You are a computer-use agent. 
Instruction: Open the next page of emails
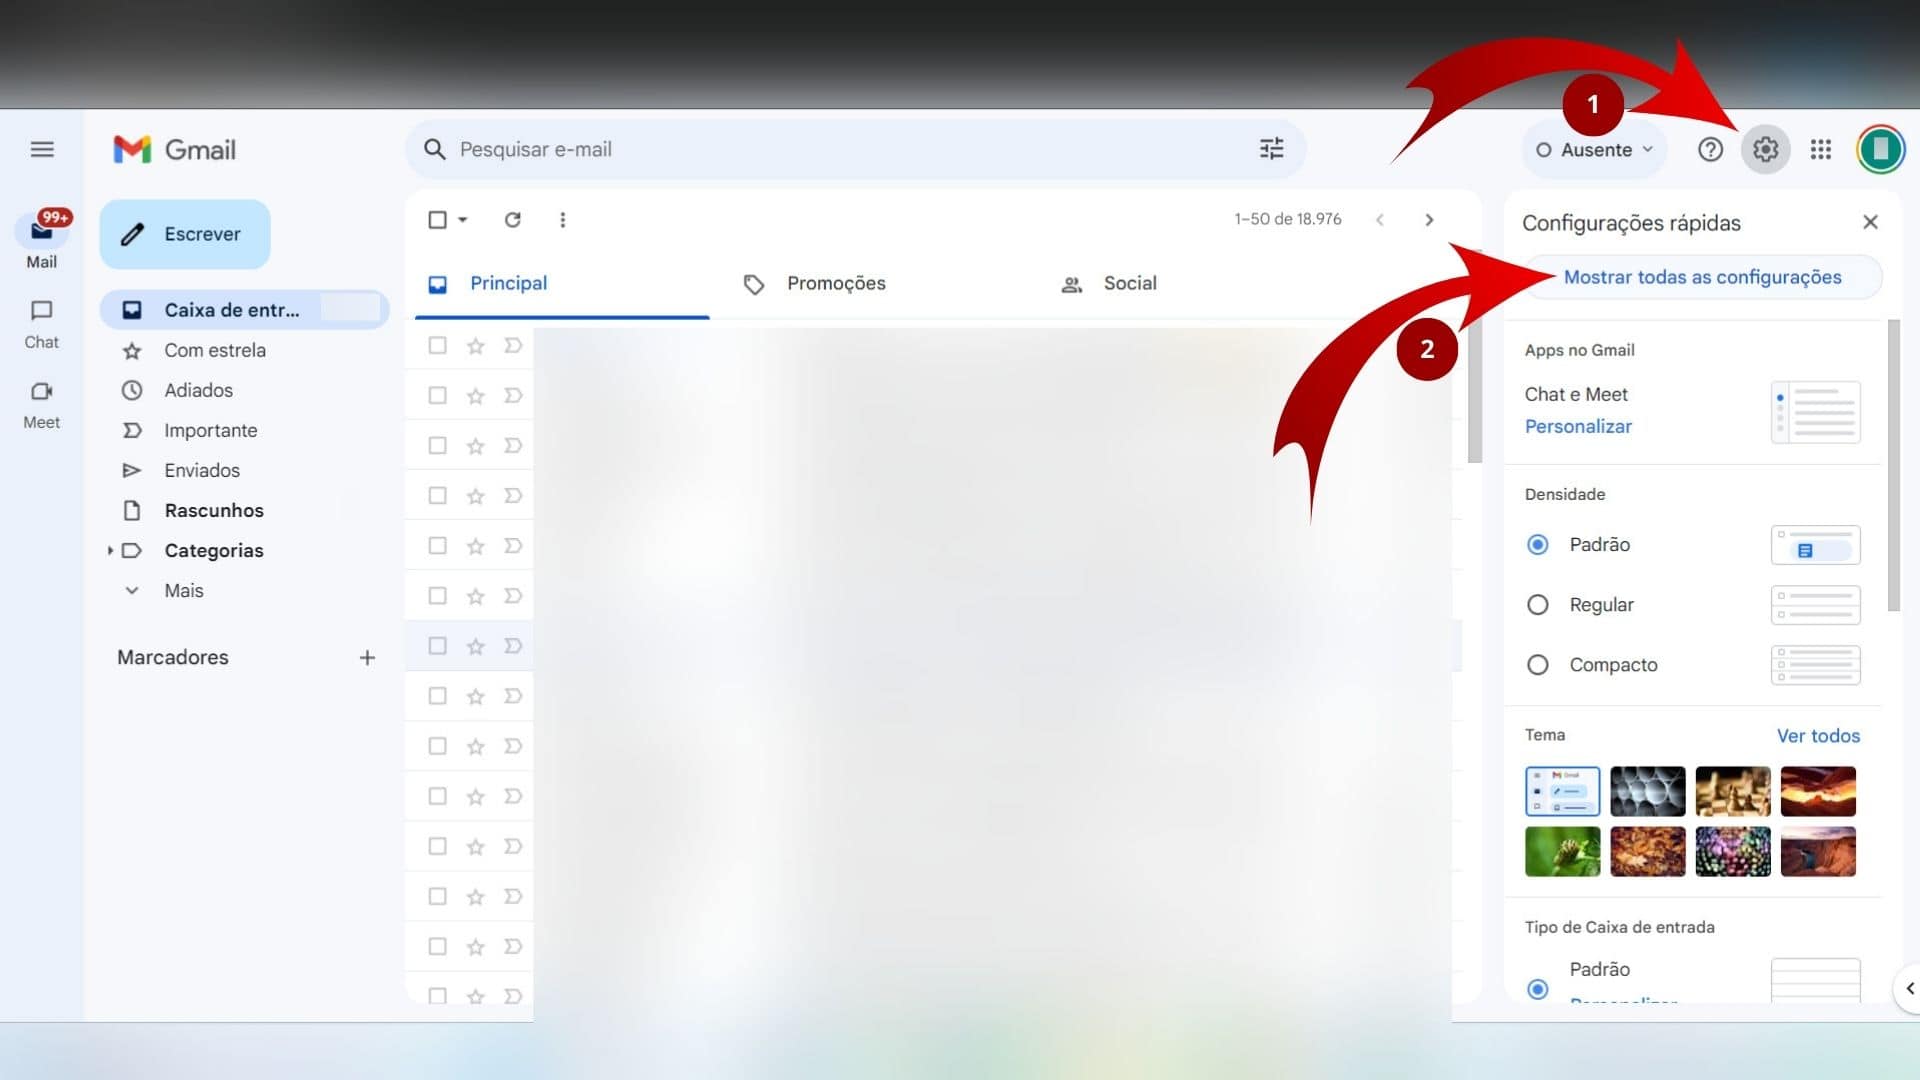tap(1428, 219)
